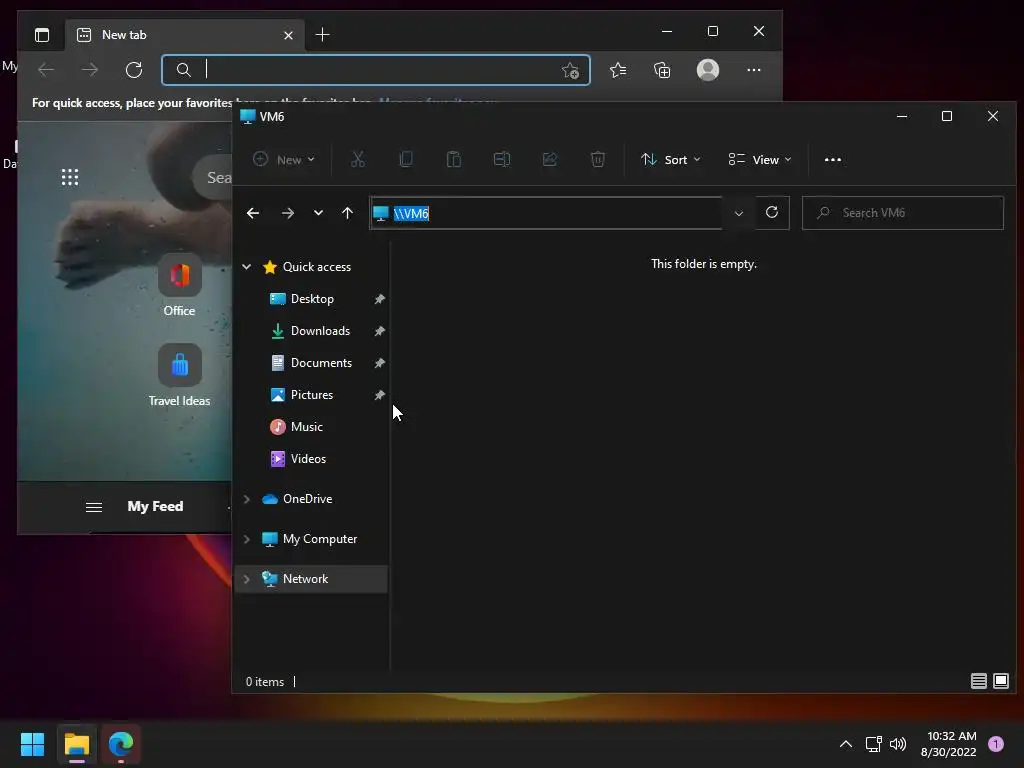Screen dimensions: 1024x768
Task: Click the \\VM6 address bar field
Action: (x=547, y=213)
